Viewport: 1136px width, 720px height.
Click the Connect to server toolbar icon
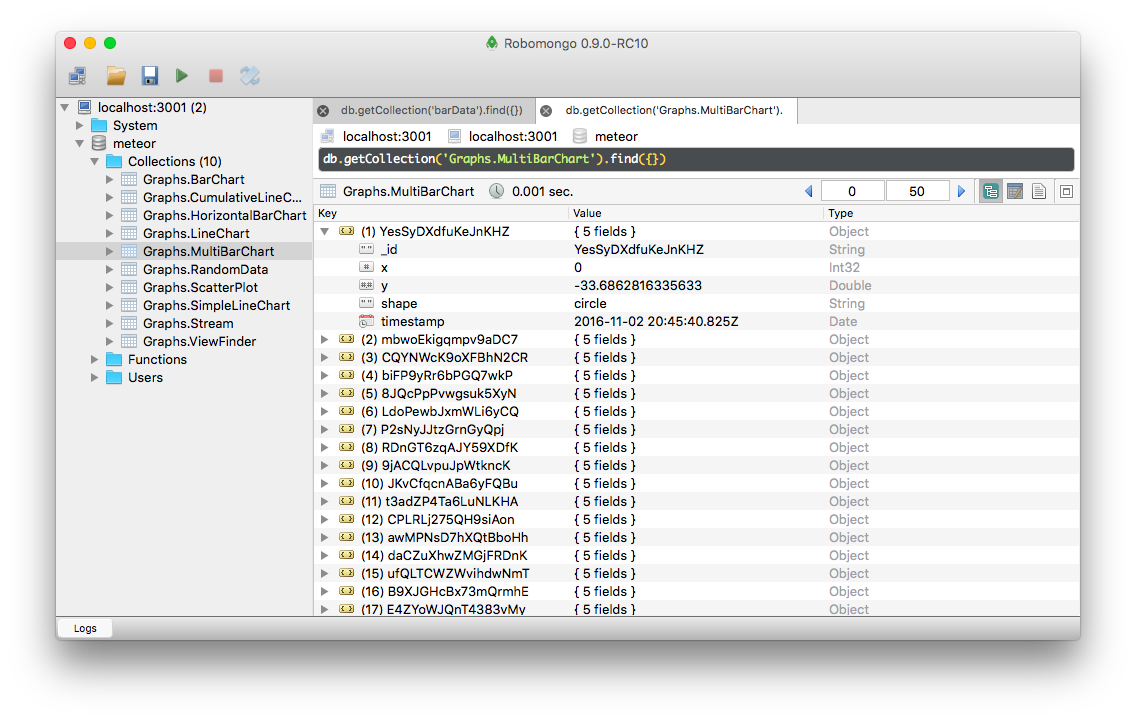coord(78,75)
